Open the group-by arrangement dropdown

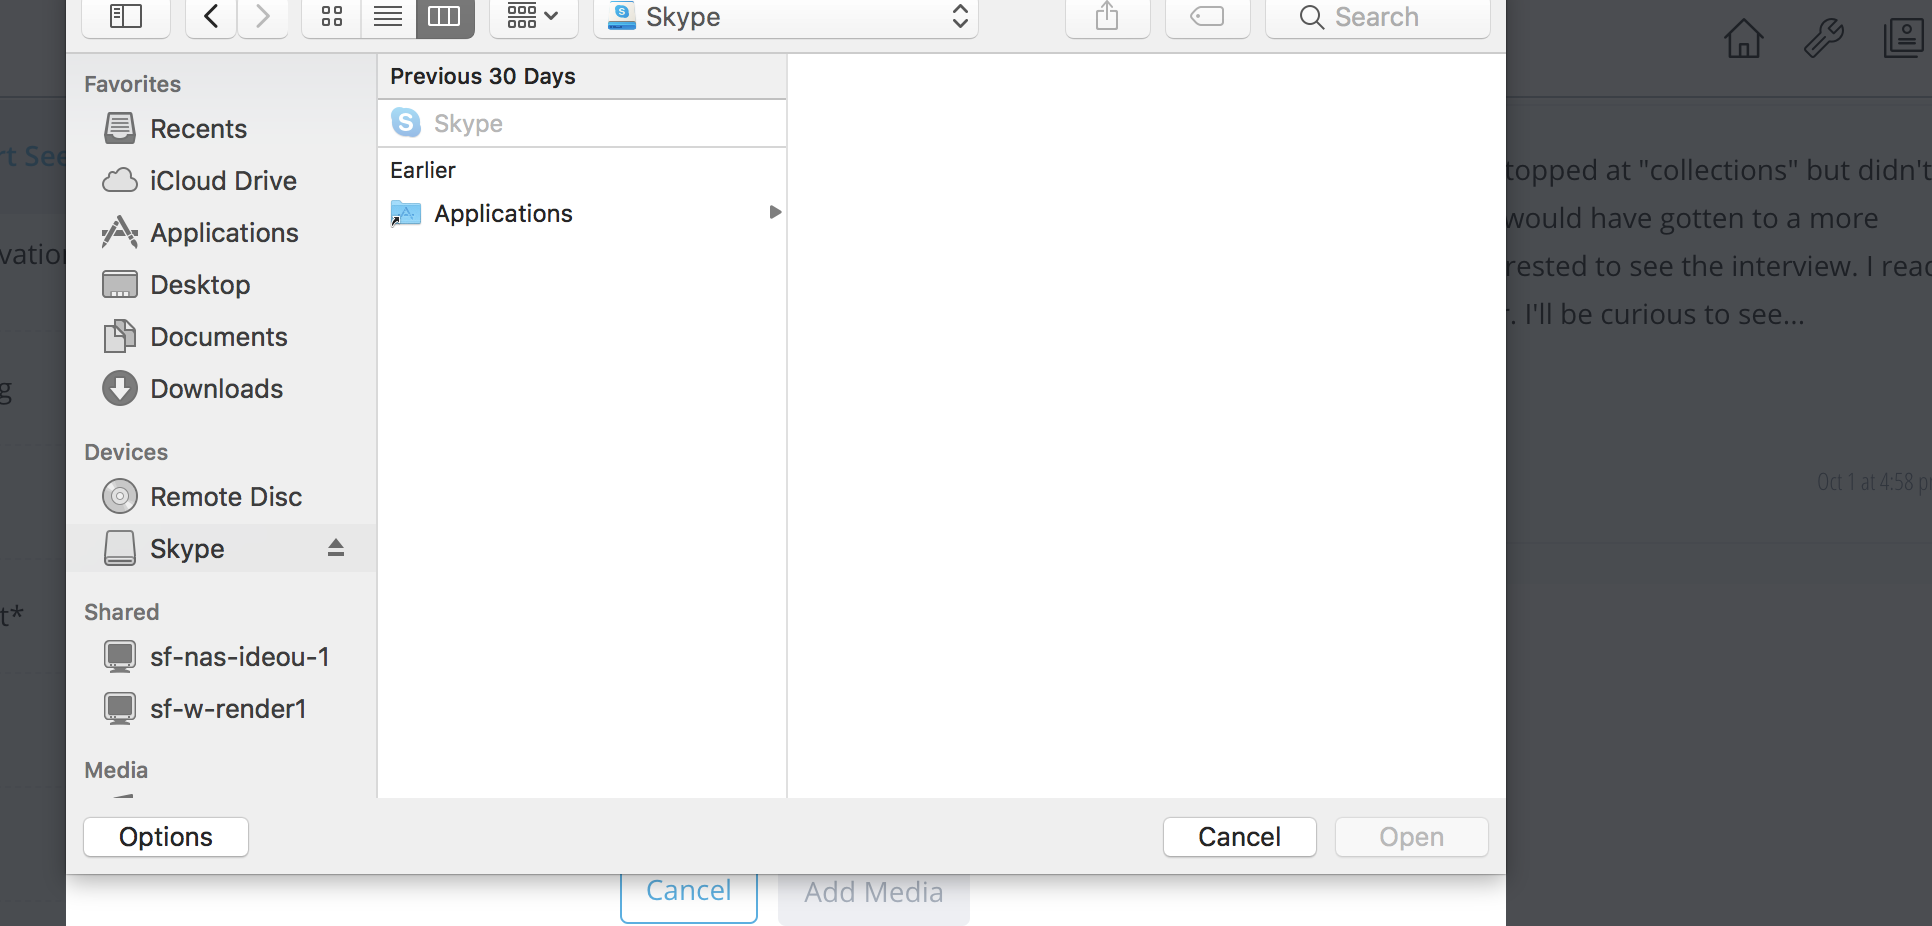tap(532, 17)
